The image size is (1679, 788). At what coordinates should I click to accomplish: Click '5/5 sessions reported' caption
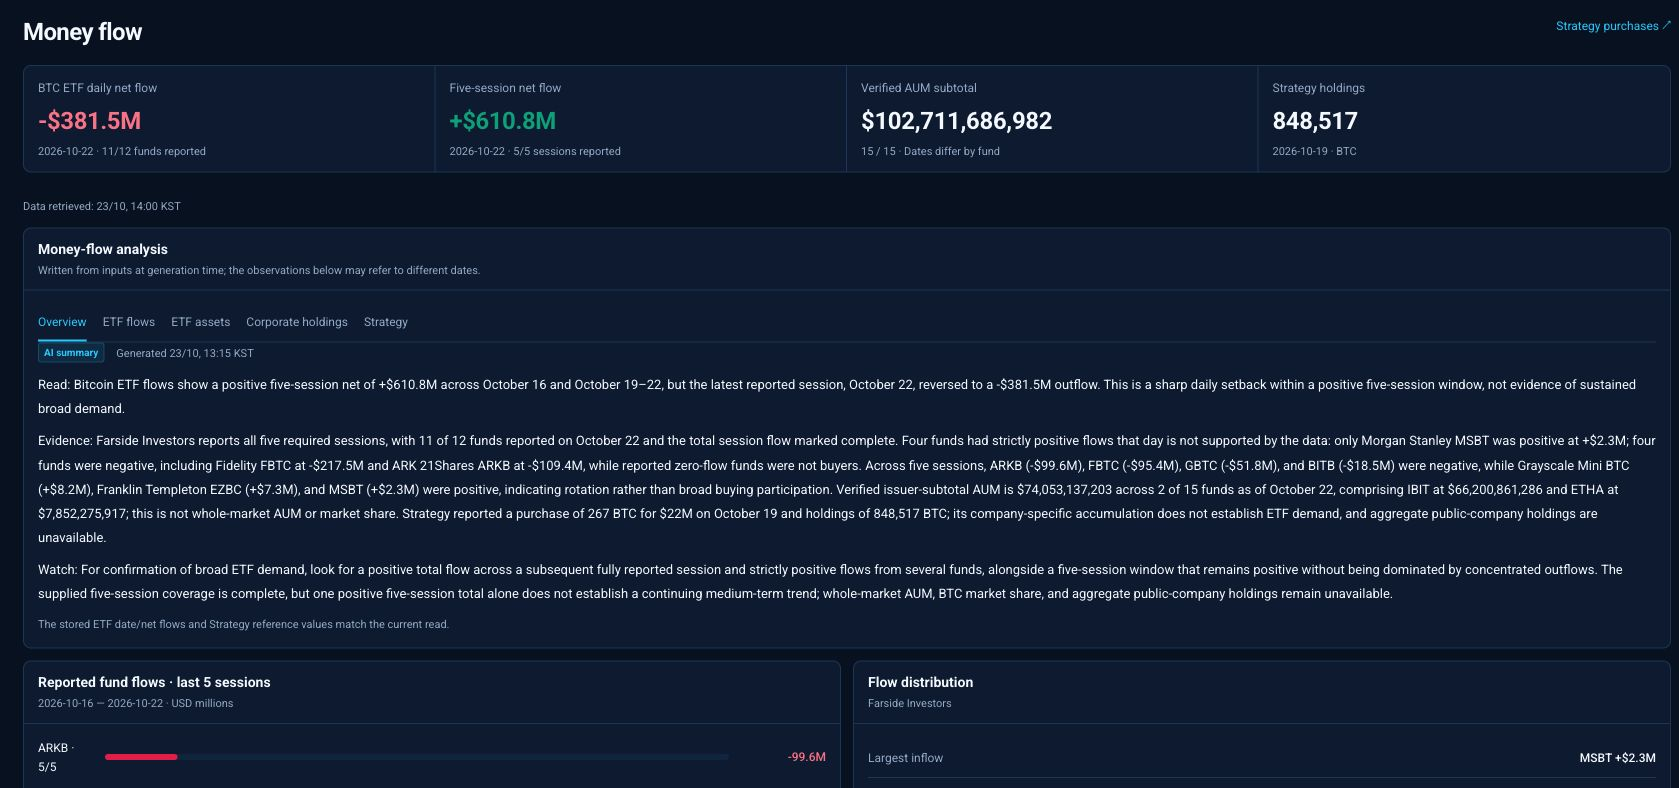(567, 152)
